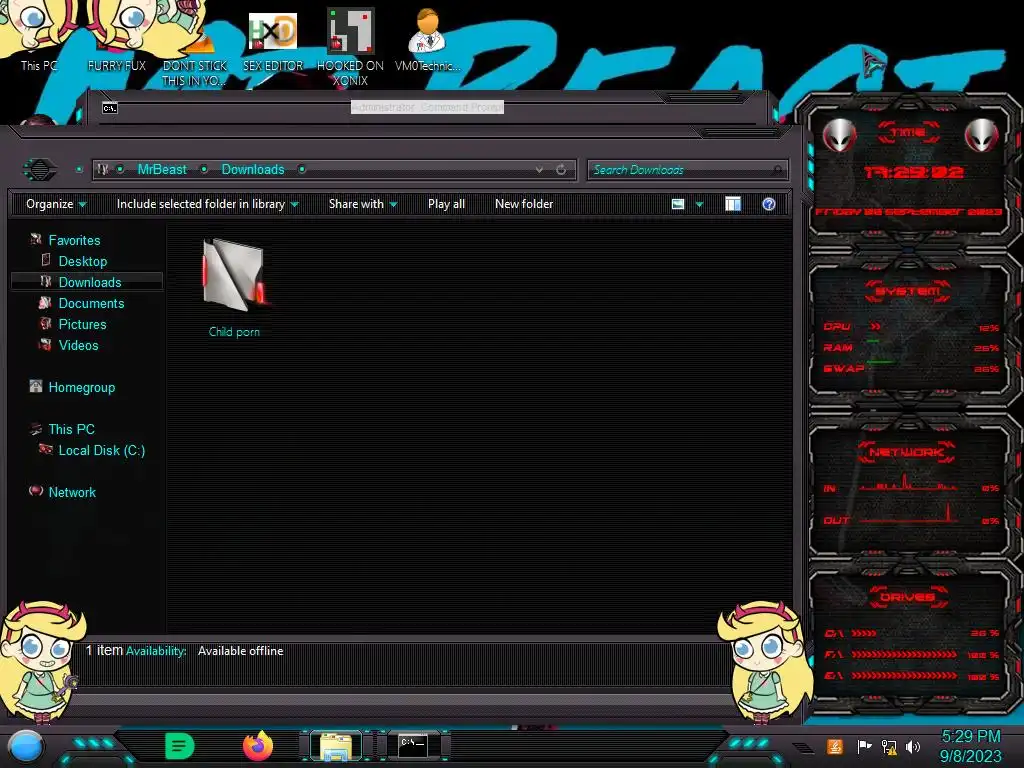The height and width of the screenshot is (768, 1024).
Task: Open the Share with dropdown
Action: click(x=363, y=204)
